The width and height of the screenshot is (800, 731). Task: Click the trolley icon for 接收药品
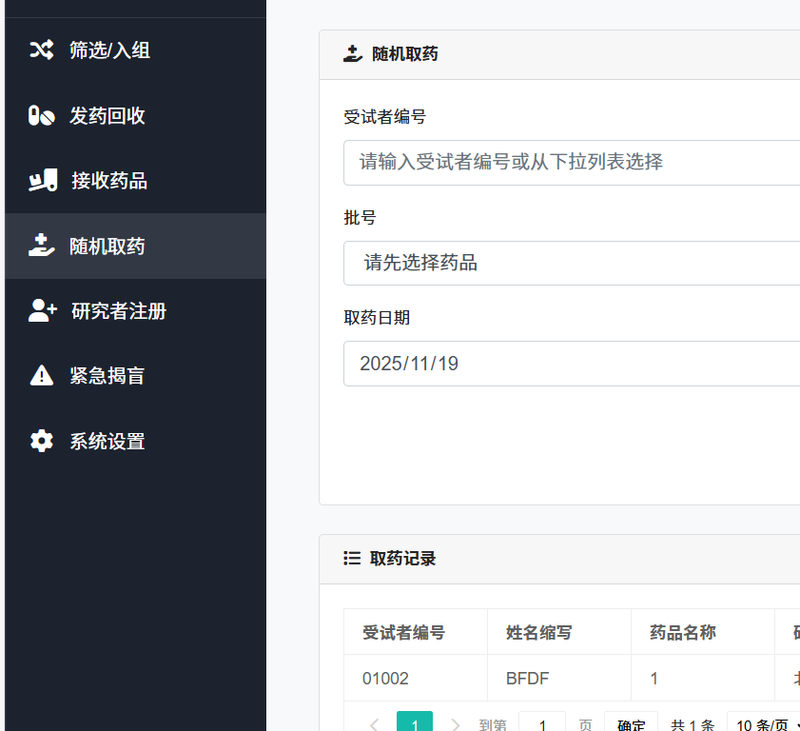click(42, 181)
